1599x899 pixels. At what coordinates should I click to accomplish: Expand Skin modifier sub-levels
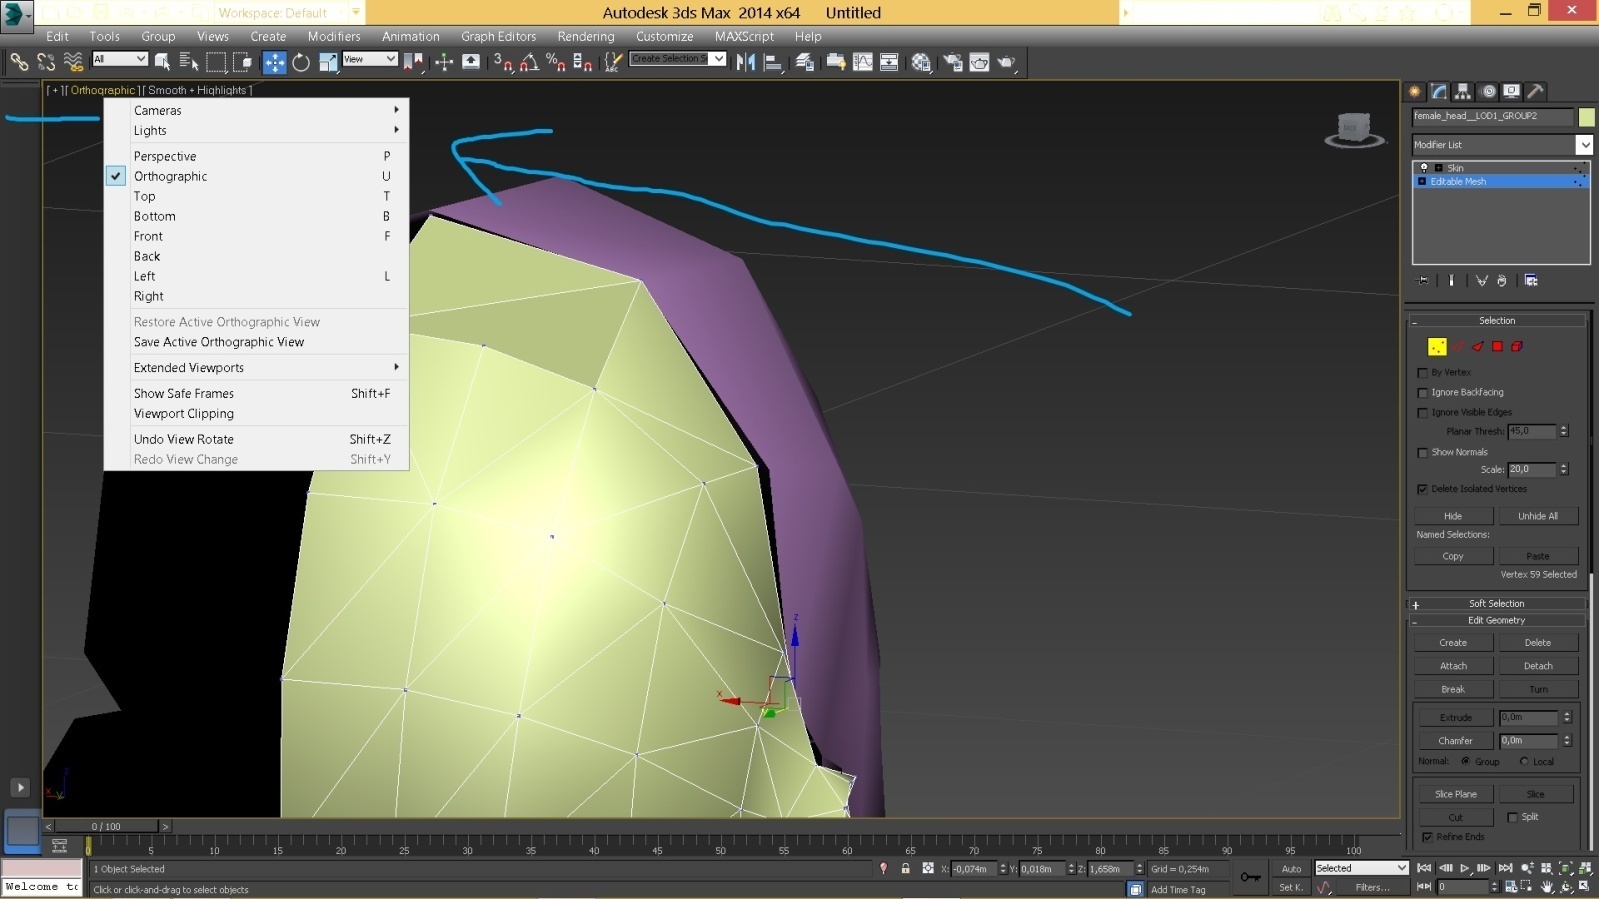(1438, 168)
